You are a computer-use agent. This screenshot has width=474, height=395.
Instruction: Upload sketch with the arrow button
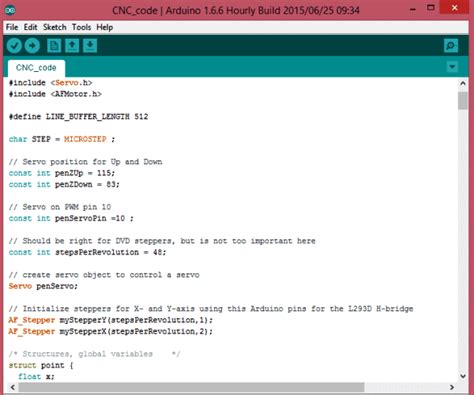(32, 46)
